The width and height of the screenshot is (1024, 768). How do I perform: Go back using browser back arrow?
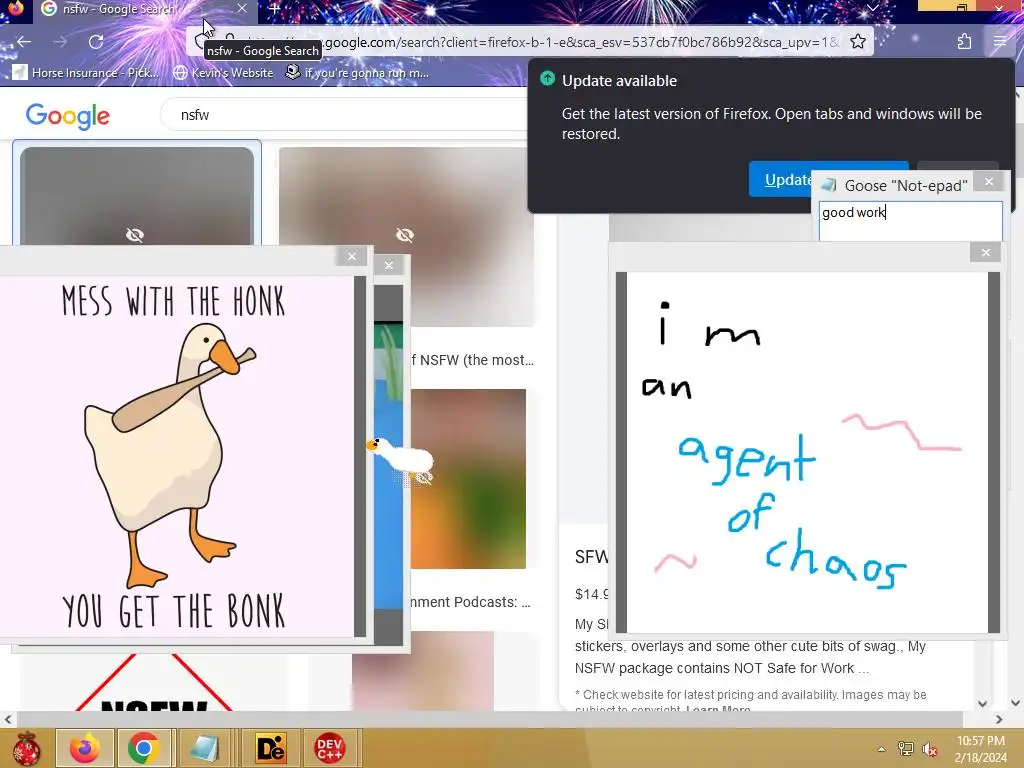(24, 42)
